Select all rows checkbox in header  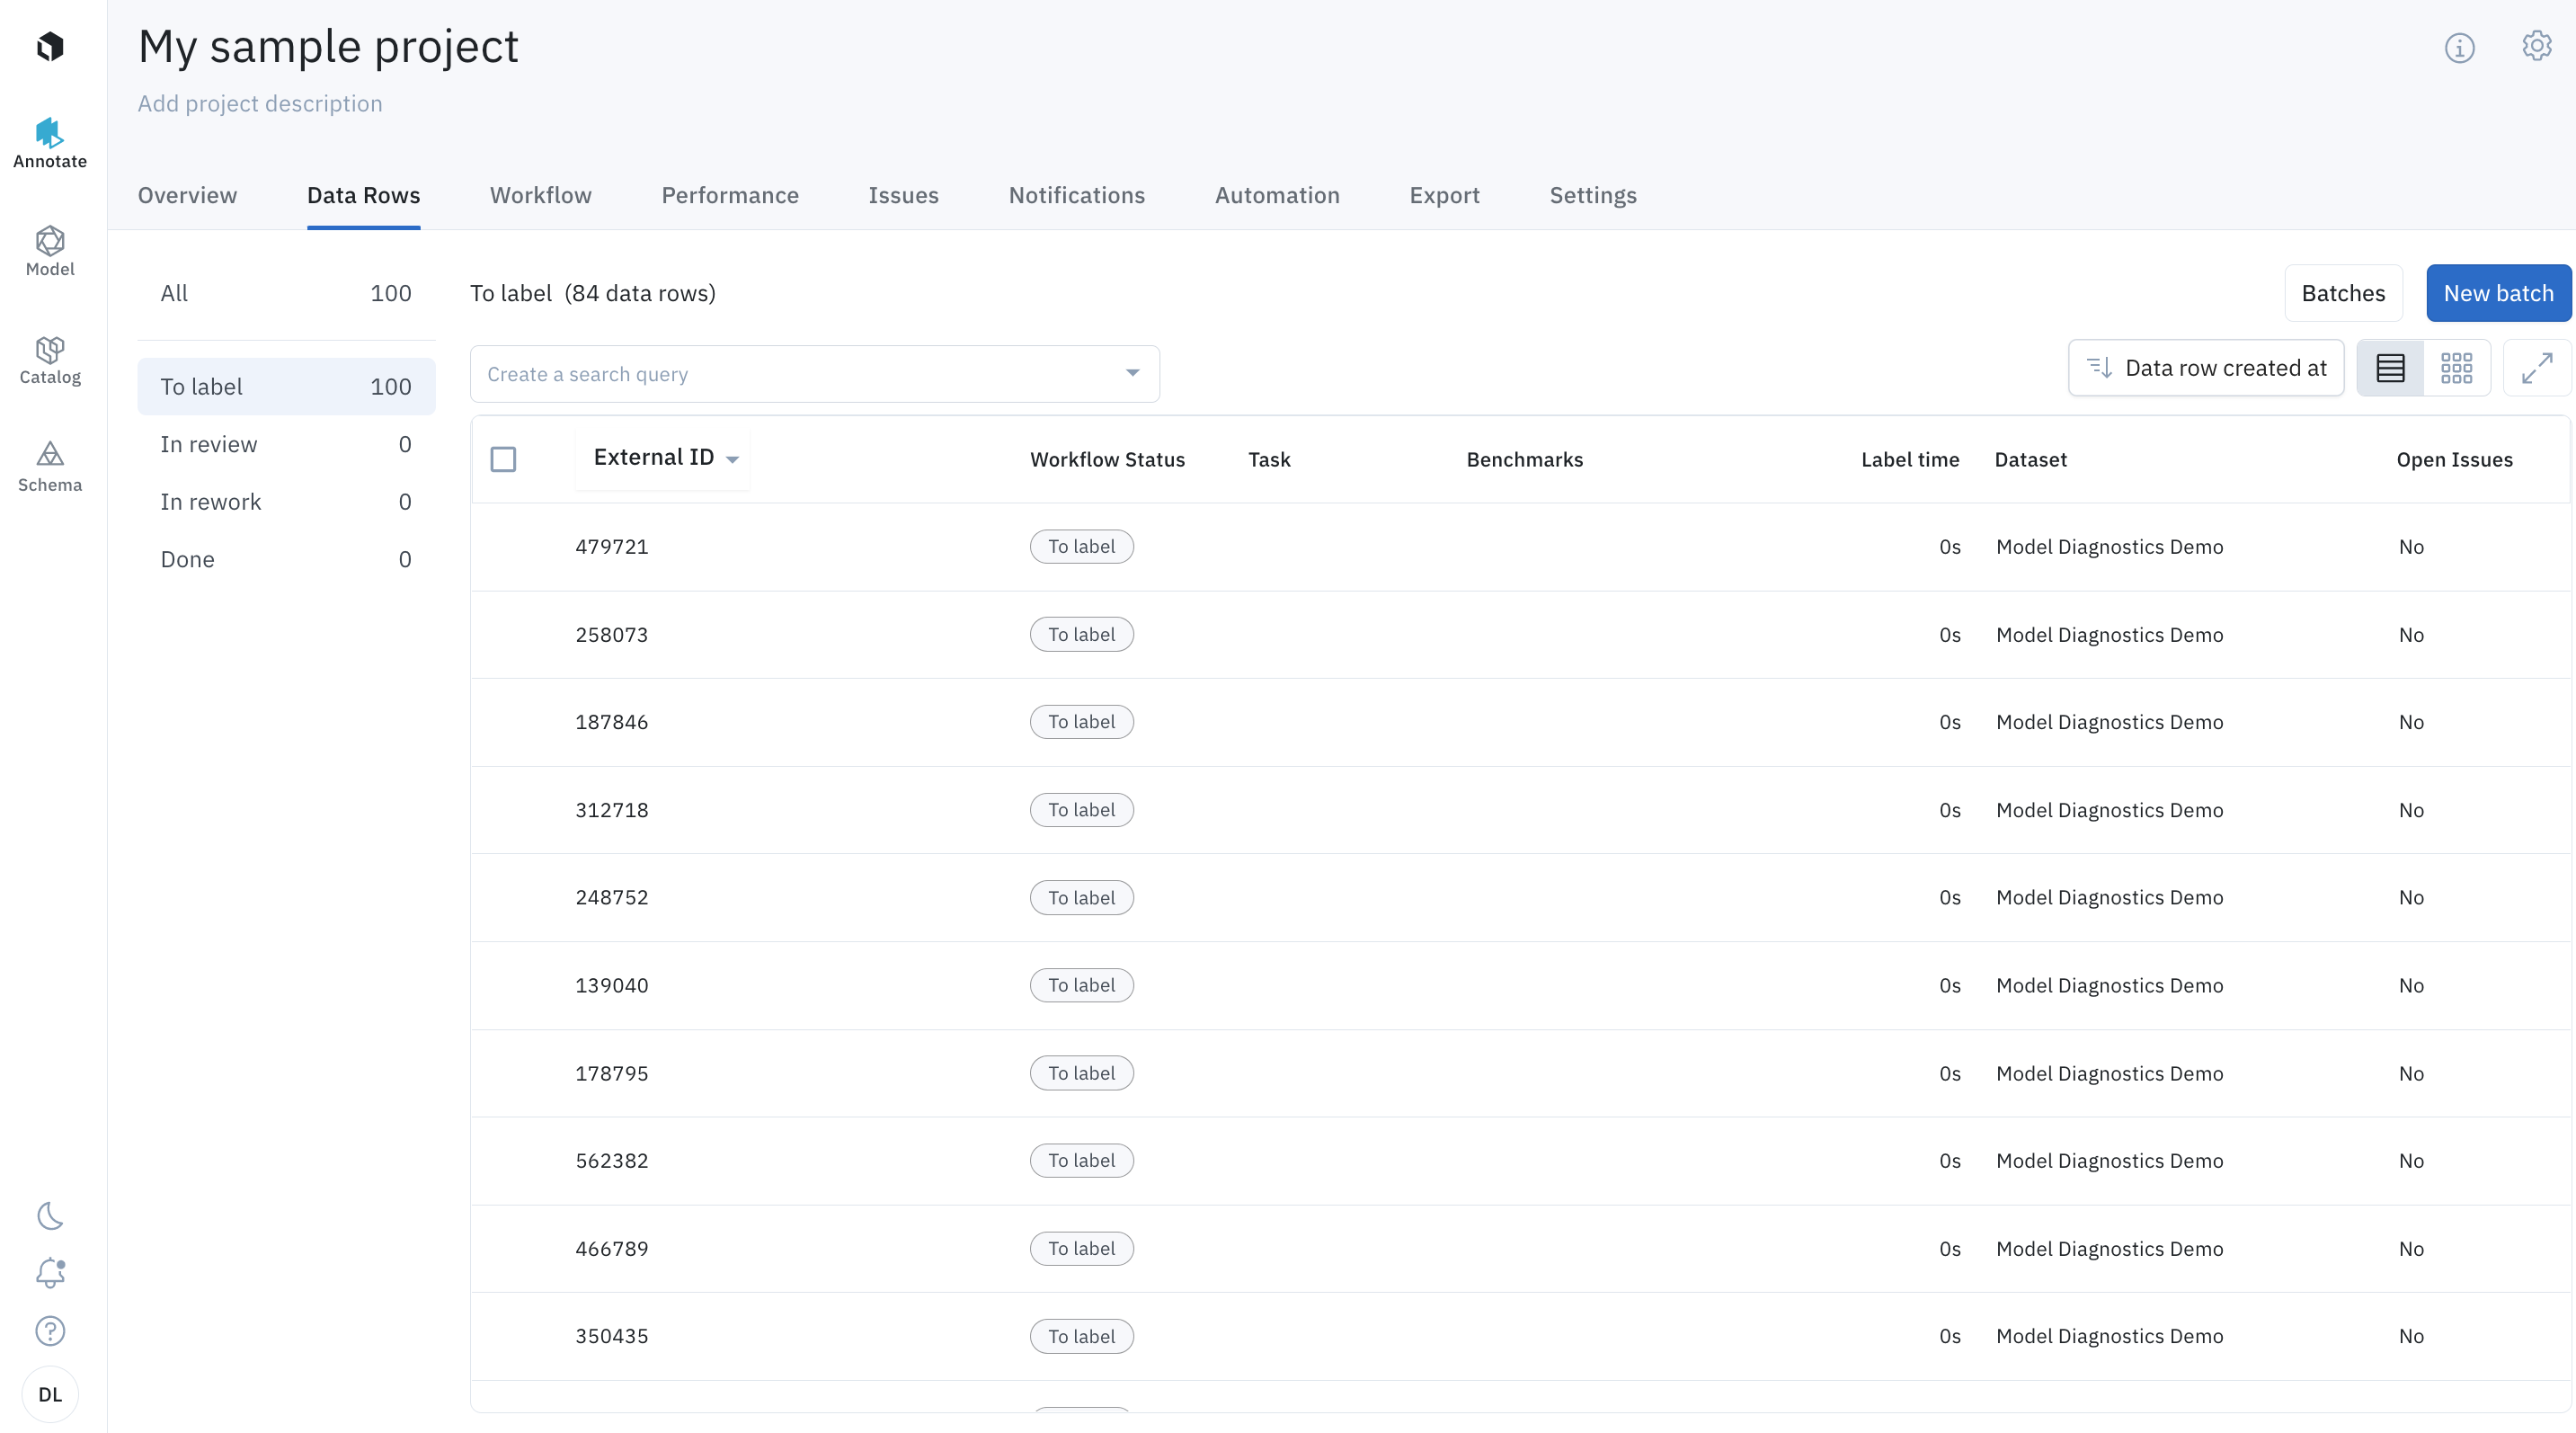(503, 459)
